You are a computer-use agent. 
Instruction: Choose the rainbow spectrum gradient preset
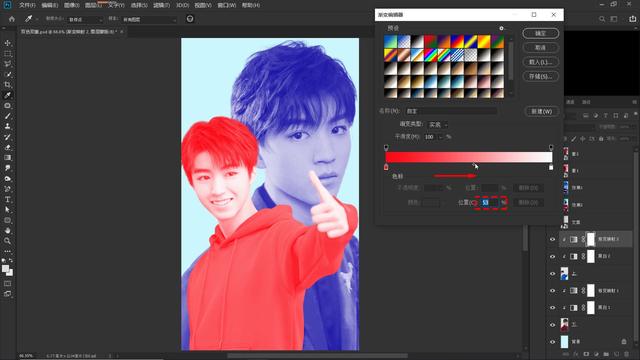[x=430, y=55]
